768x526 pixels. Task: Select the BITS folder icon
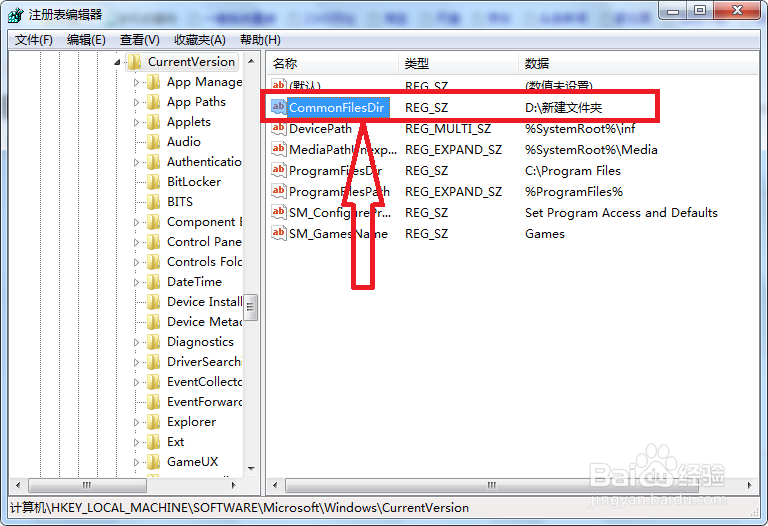pyautogui.click(x=154, y=202)
